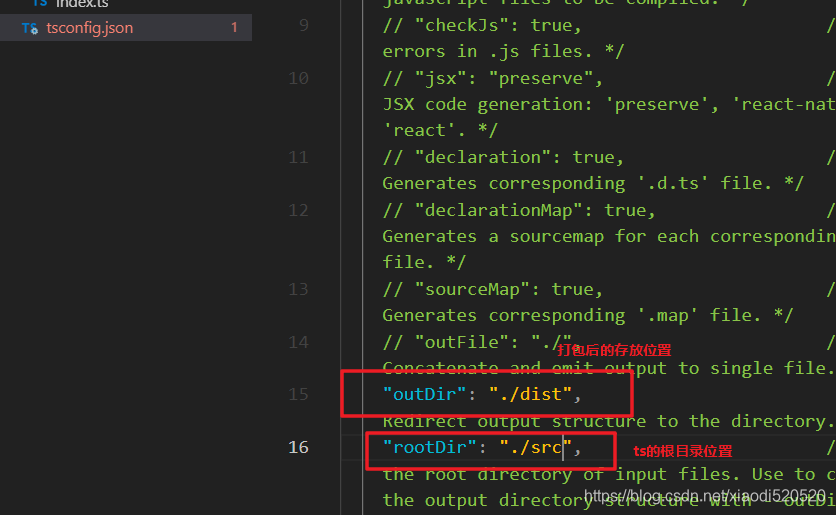Click the "./src" string value
This screenshot has width=836, height=515.
pyautogui.click(x=536, y=447)
